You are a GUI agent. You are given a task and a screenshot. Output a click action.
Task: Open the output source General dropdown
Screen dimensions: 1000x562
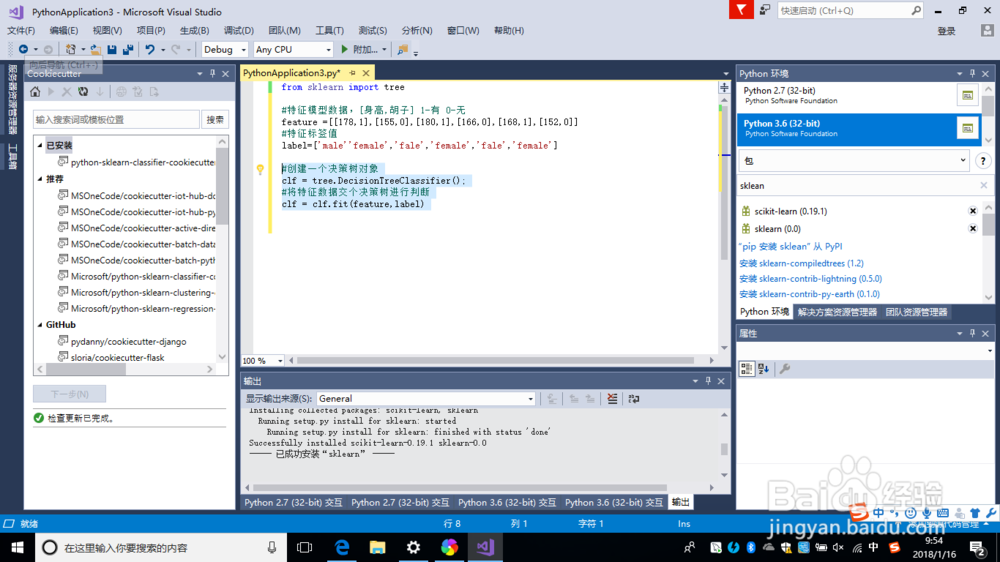(530, 399)
